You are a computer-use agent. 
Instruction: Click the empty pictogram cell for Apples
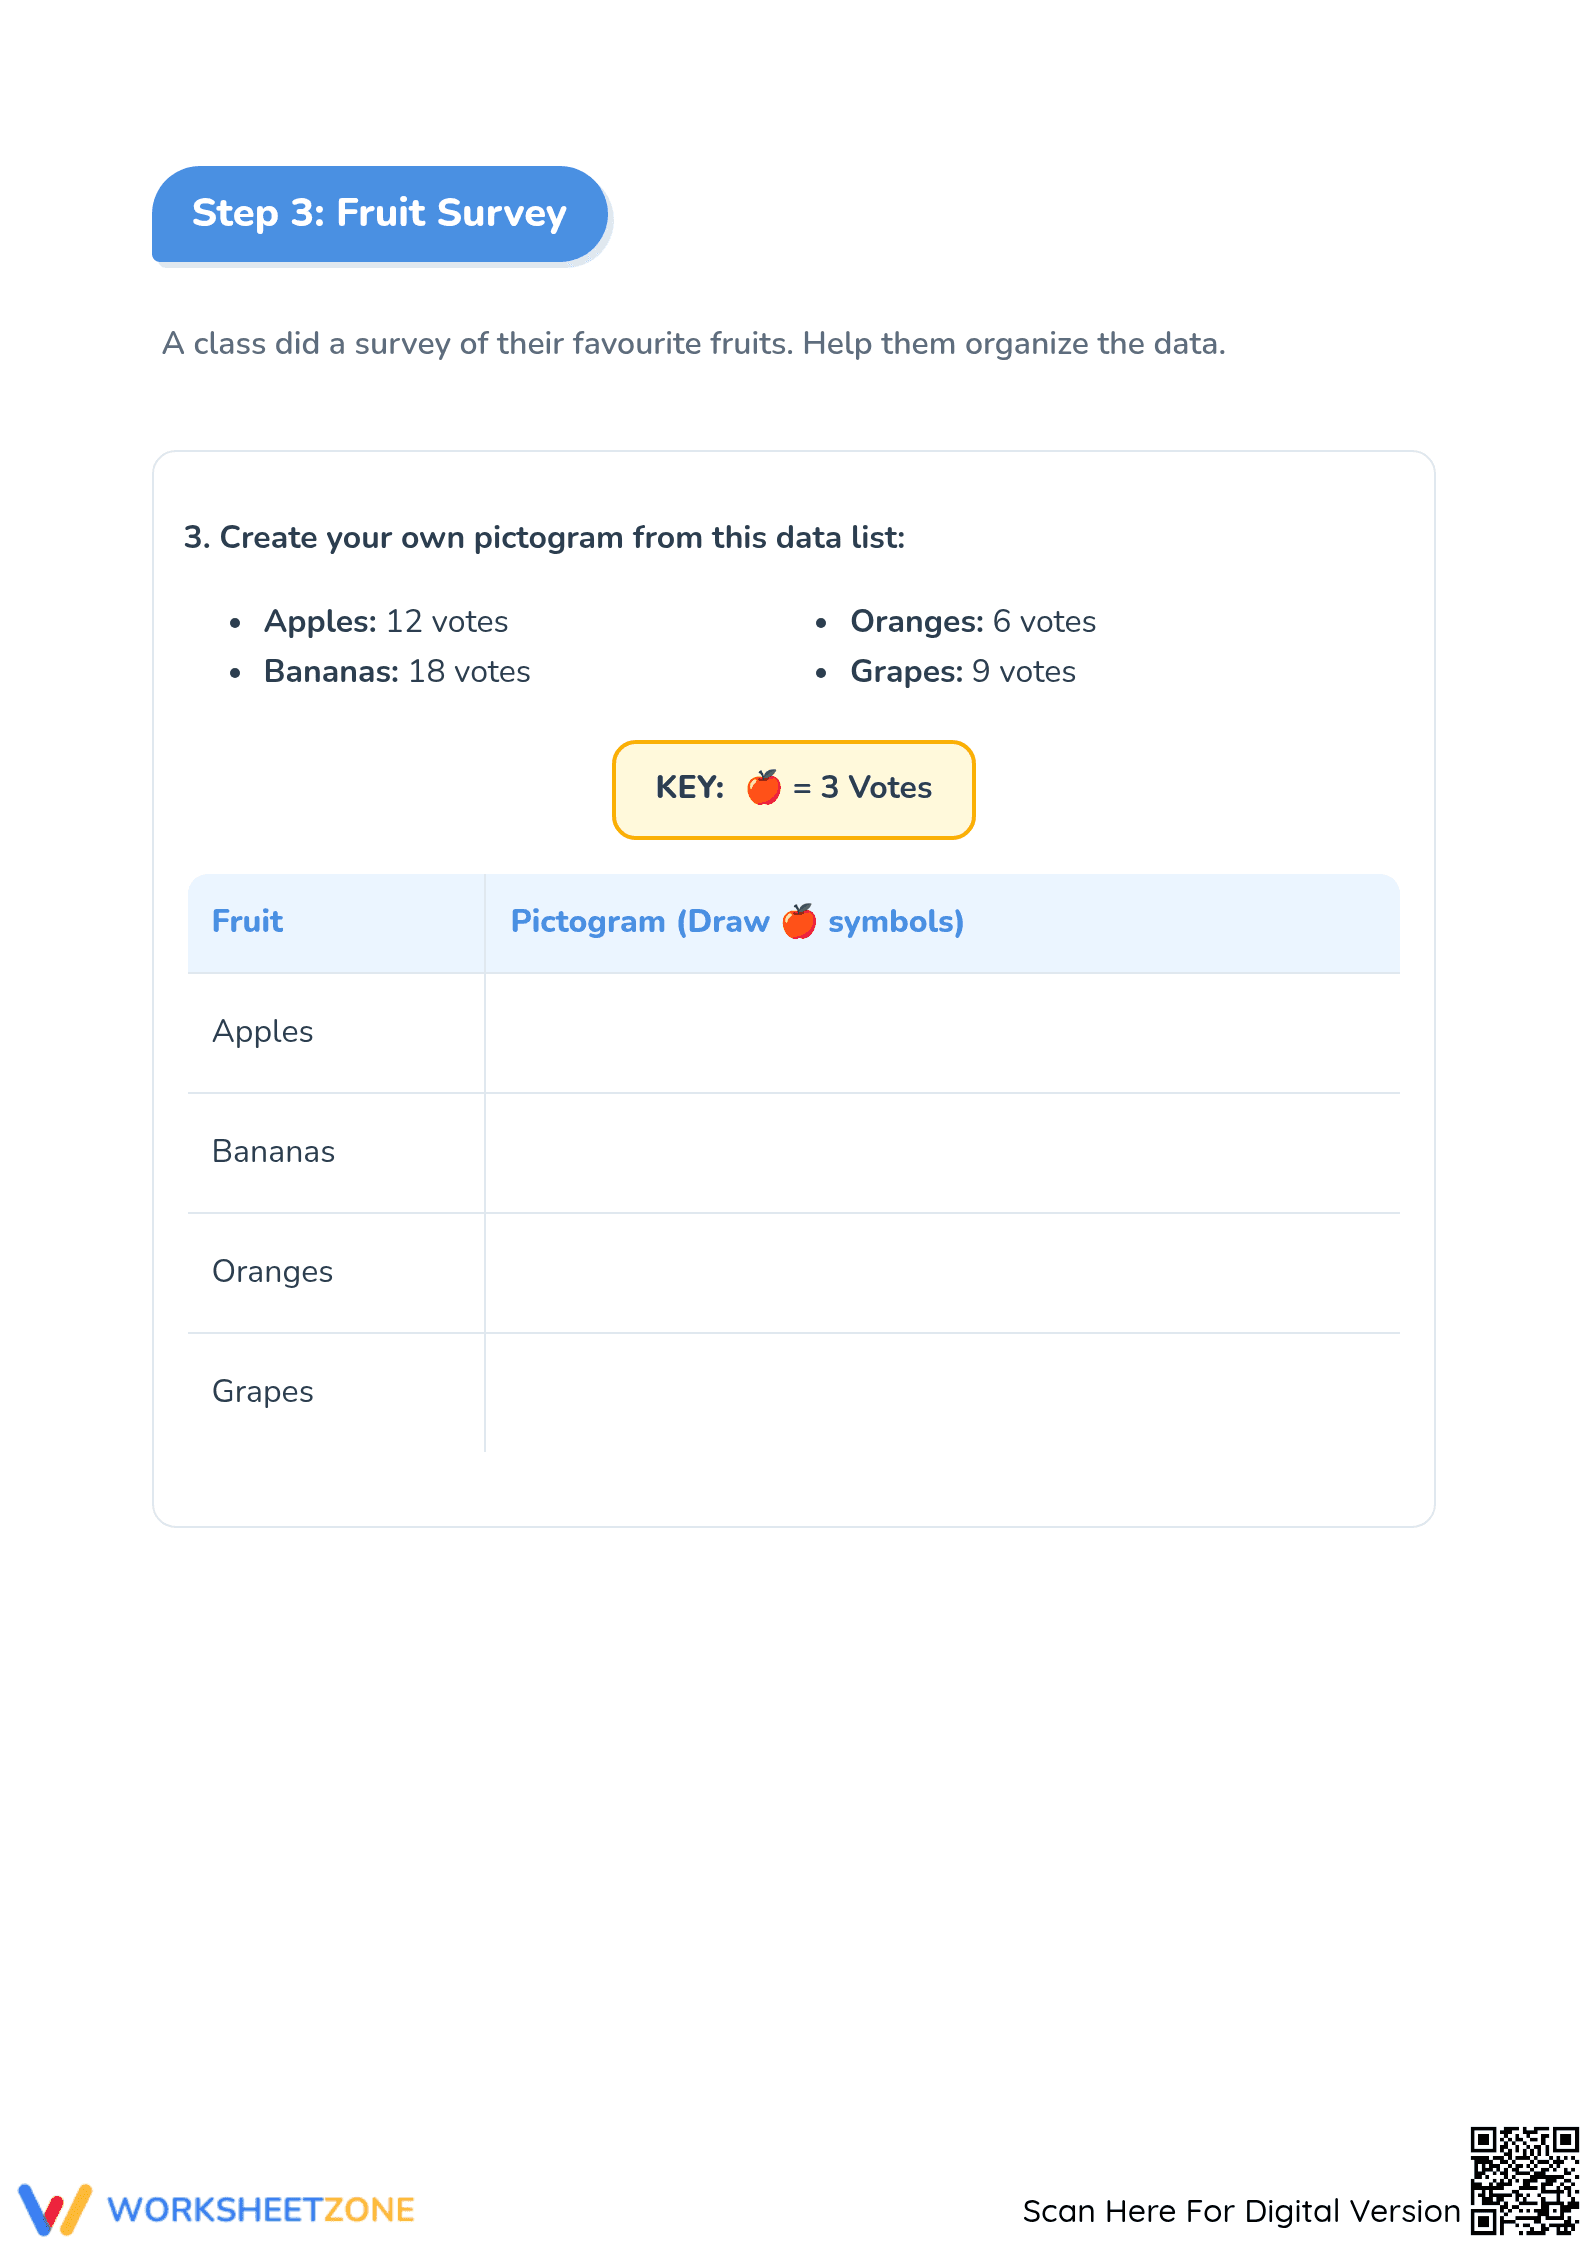point(942,1033)
